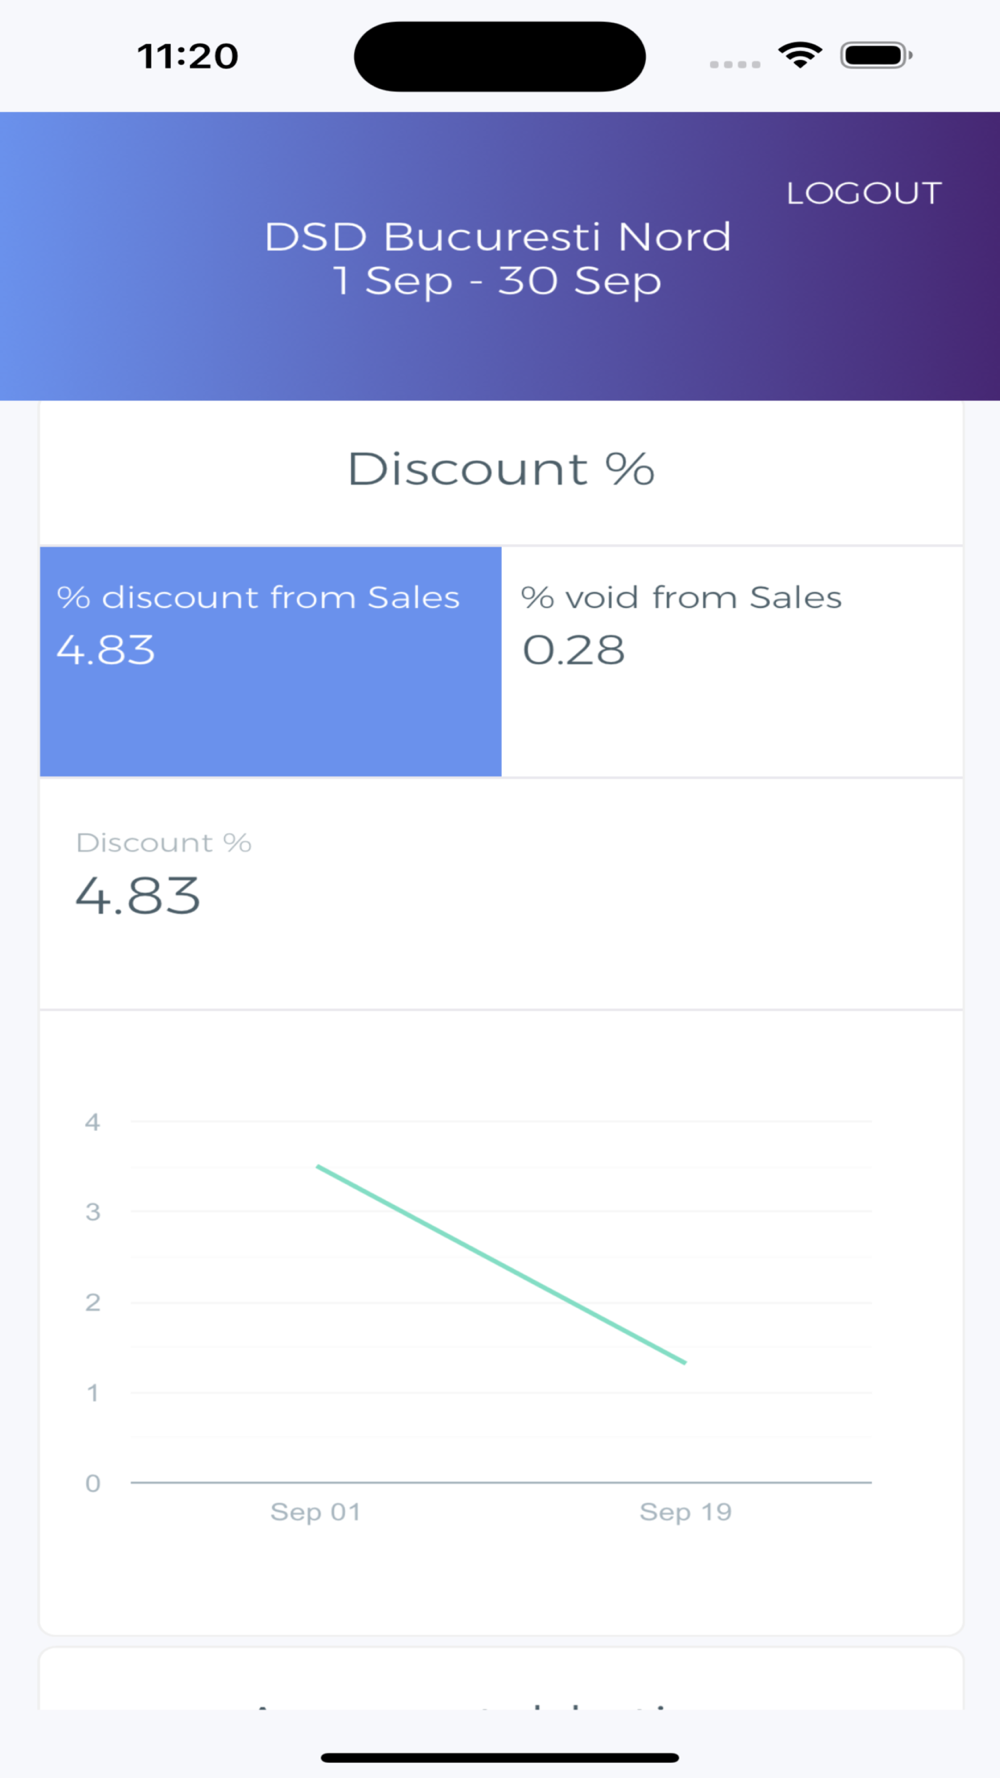Tap the y-axis label 0

click(93, 1483)
